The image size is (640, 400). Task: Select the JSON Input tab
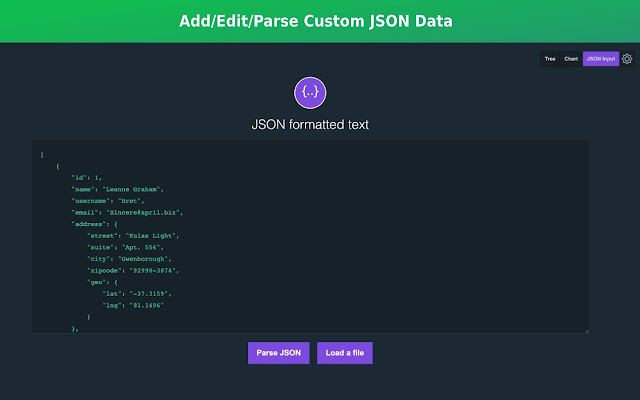(601, 59)
